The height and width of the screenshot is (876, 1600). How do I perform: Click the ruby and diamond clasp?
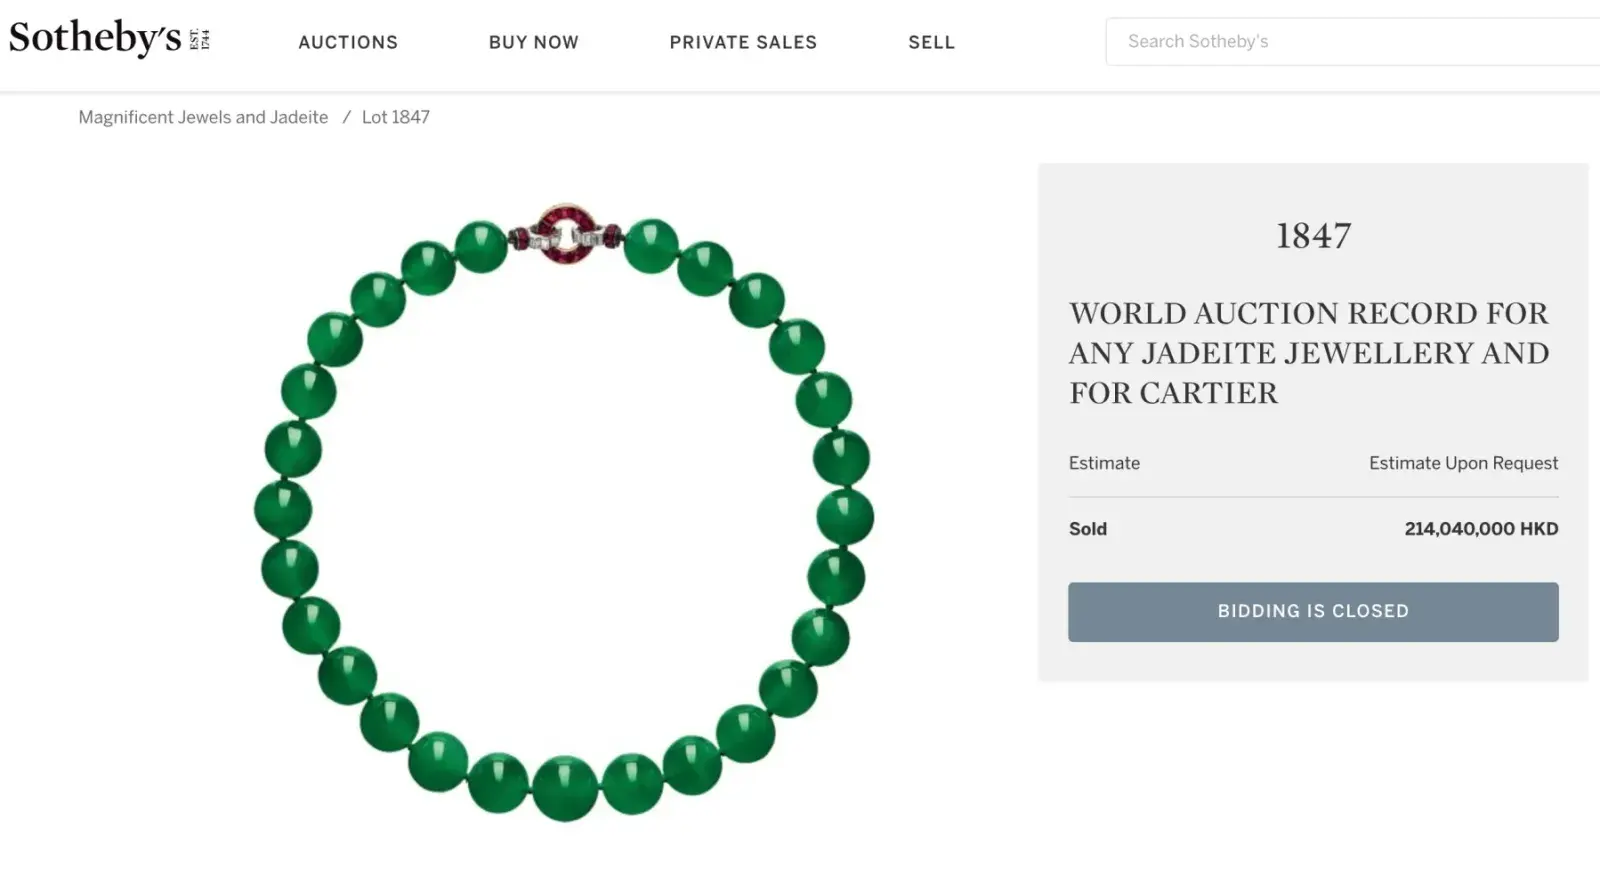click(566, 235)
